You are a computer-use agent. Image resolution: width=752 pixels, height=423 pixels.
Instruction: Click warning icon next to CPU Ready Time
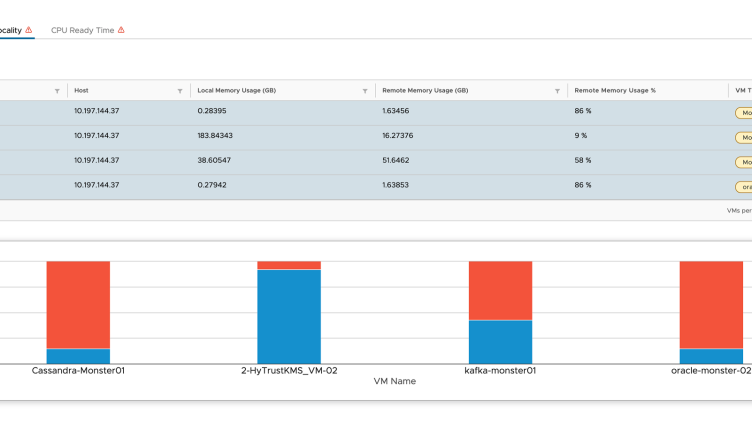point(121,30)
